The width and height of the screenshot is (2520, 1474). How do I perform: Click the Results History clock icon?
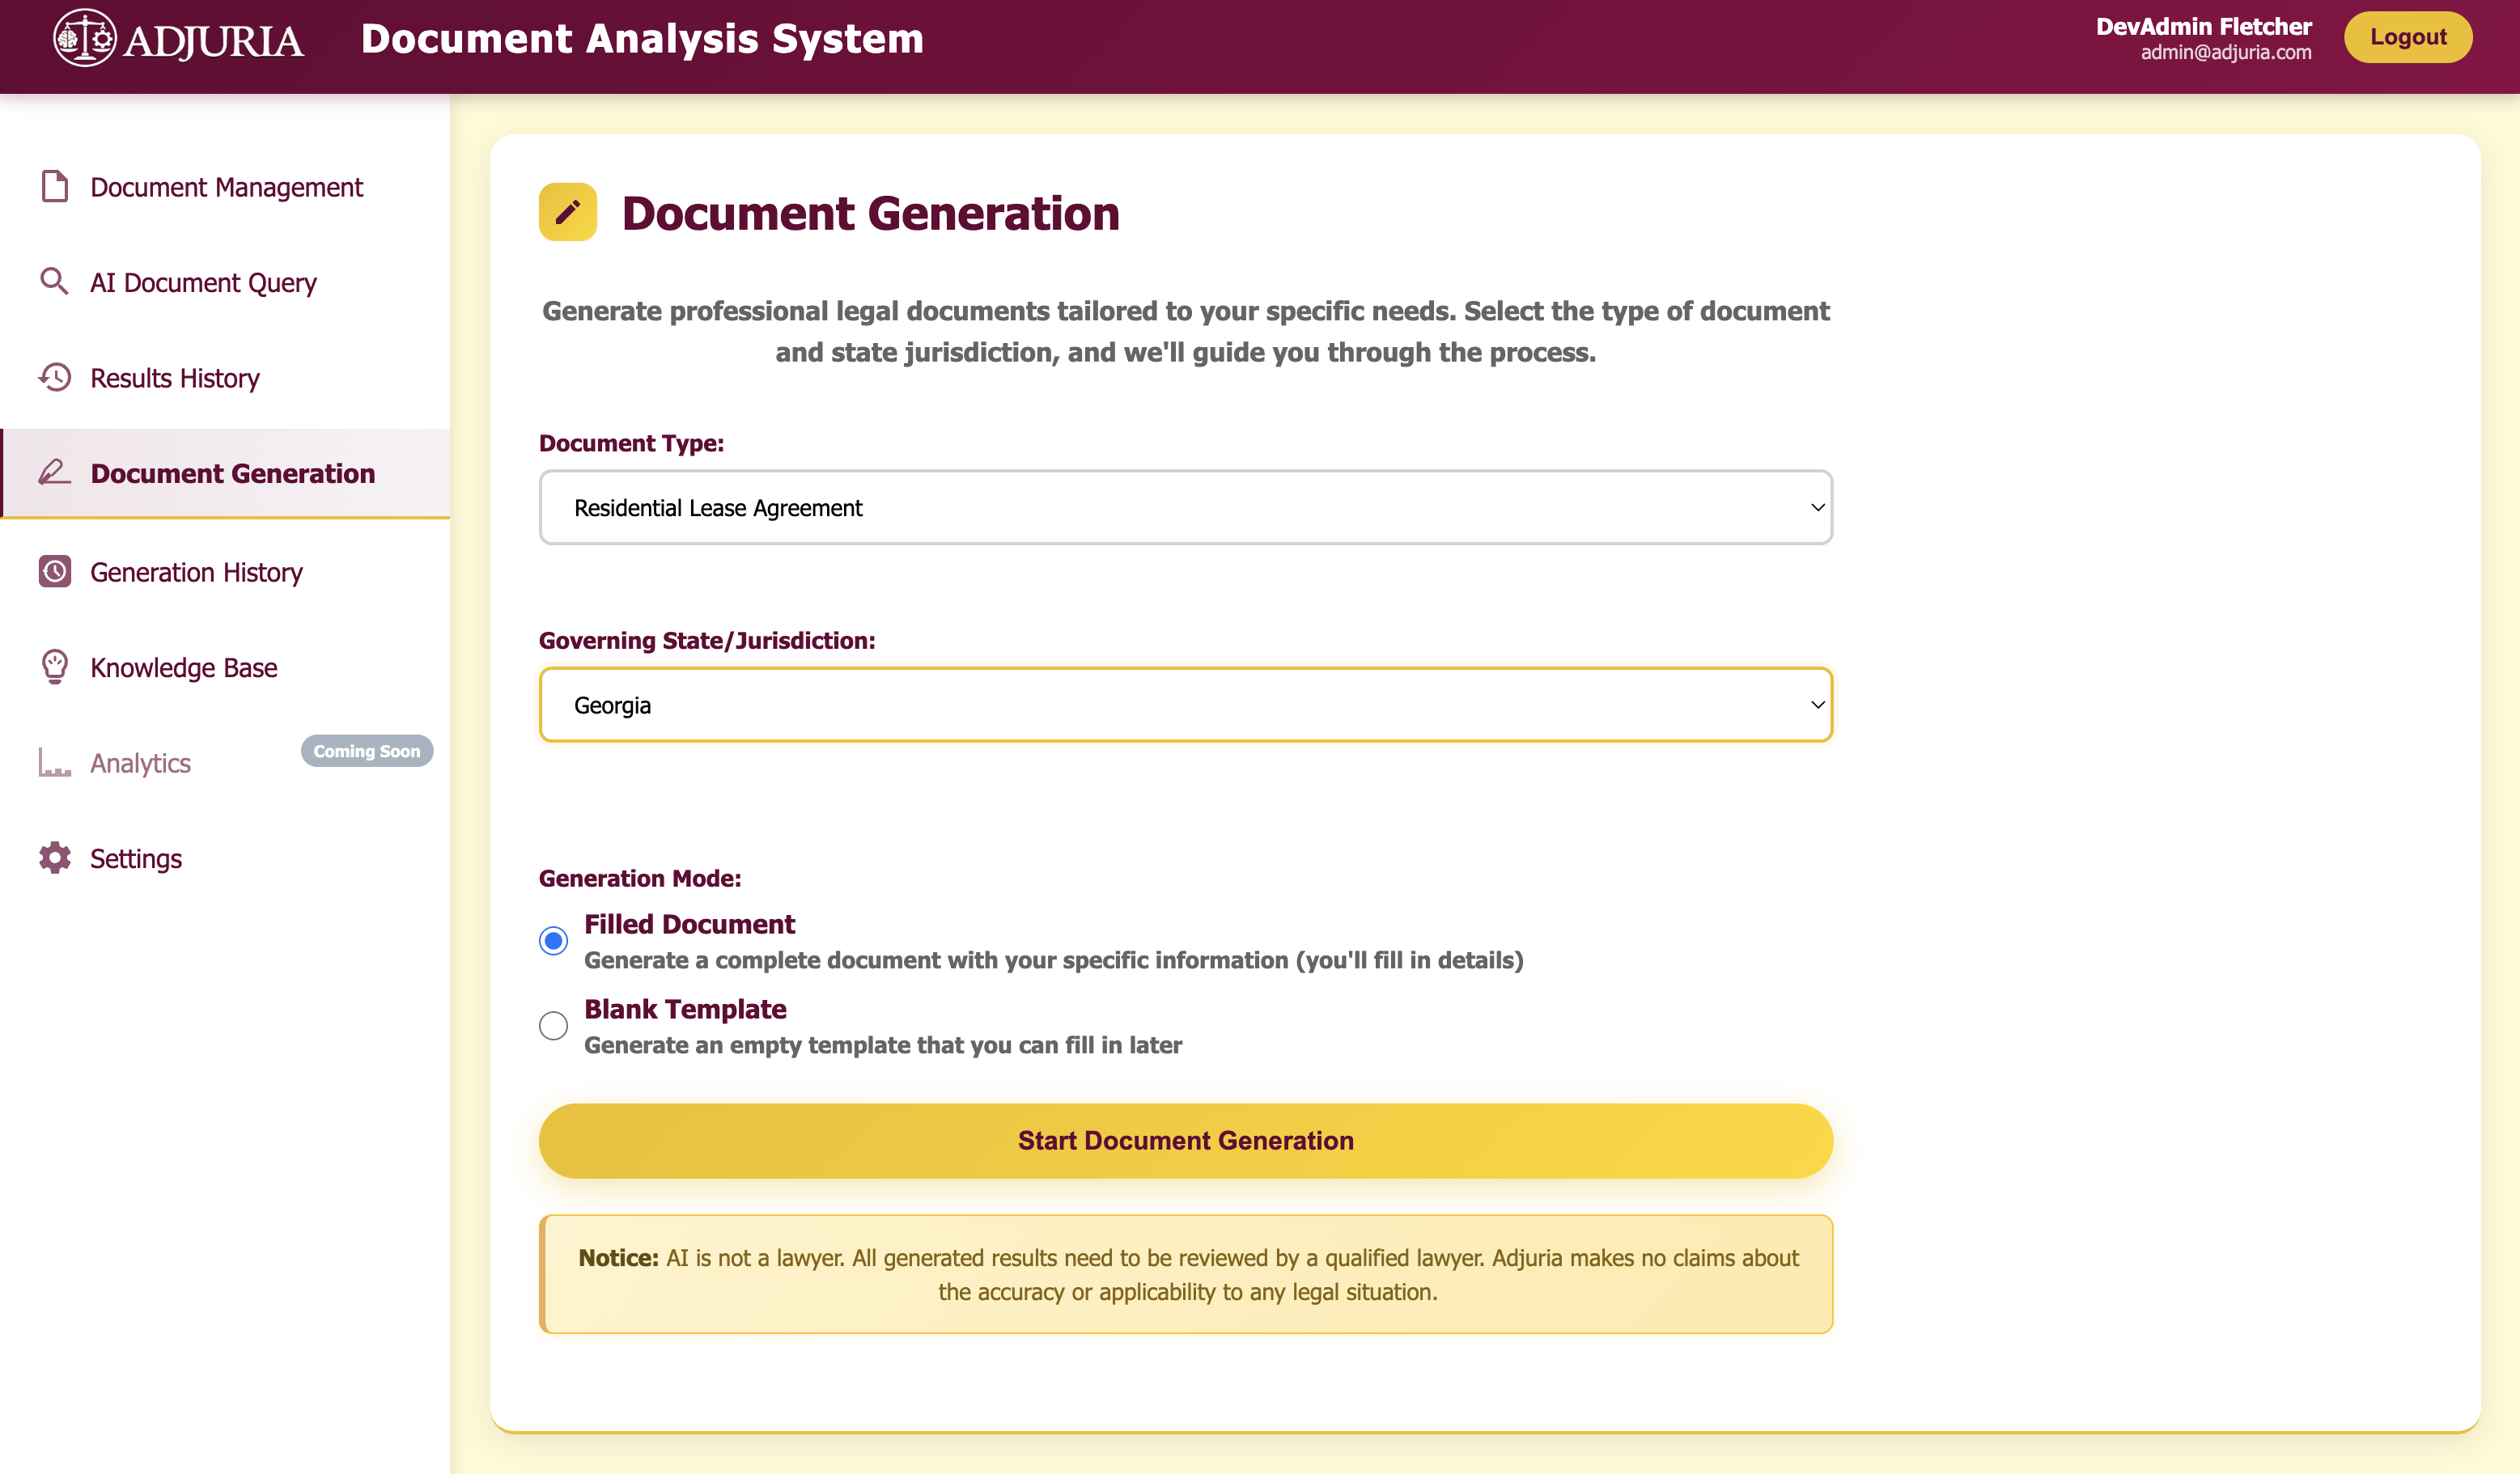click(x=54, y=377)
